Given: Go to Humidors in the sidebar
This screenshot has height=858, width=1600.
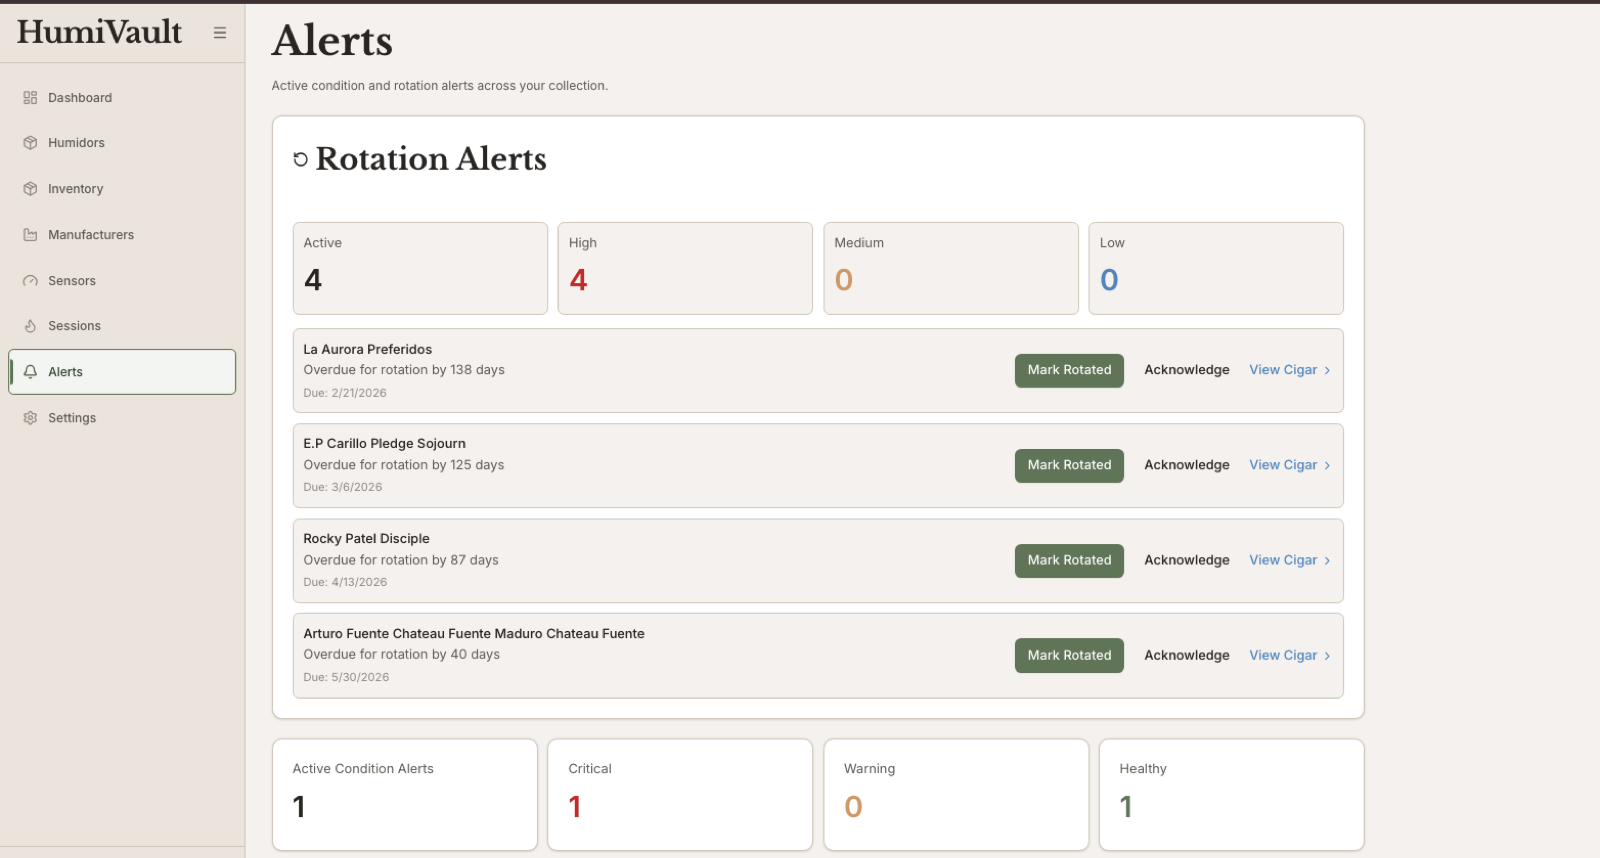Looking at the screenshot, I should [x=122, y=143].
